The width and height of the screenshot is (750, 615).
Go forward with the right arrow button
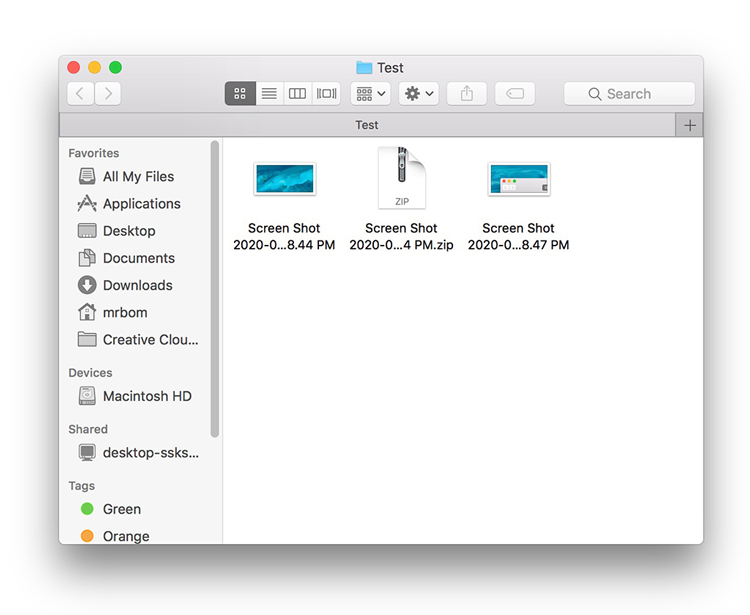pyautogui.click(x=108, y=93)
